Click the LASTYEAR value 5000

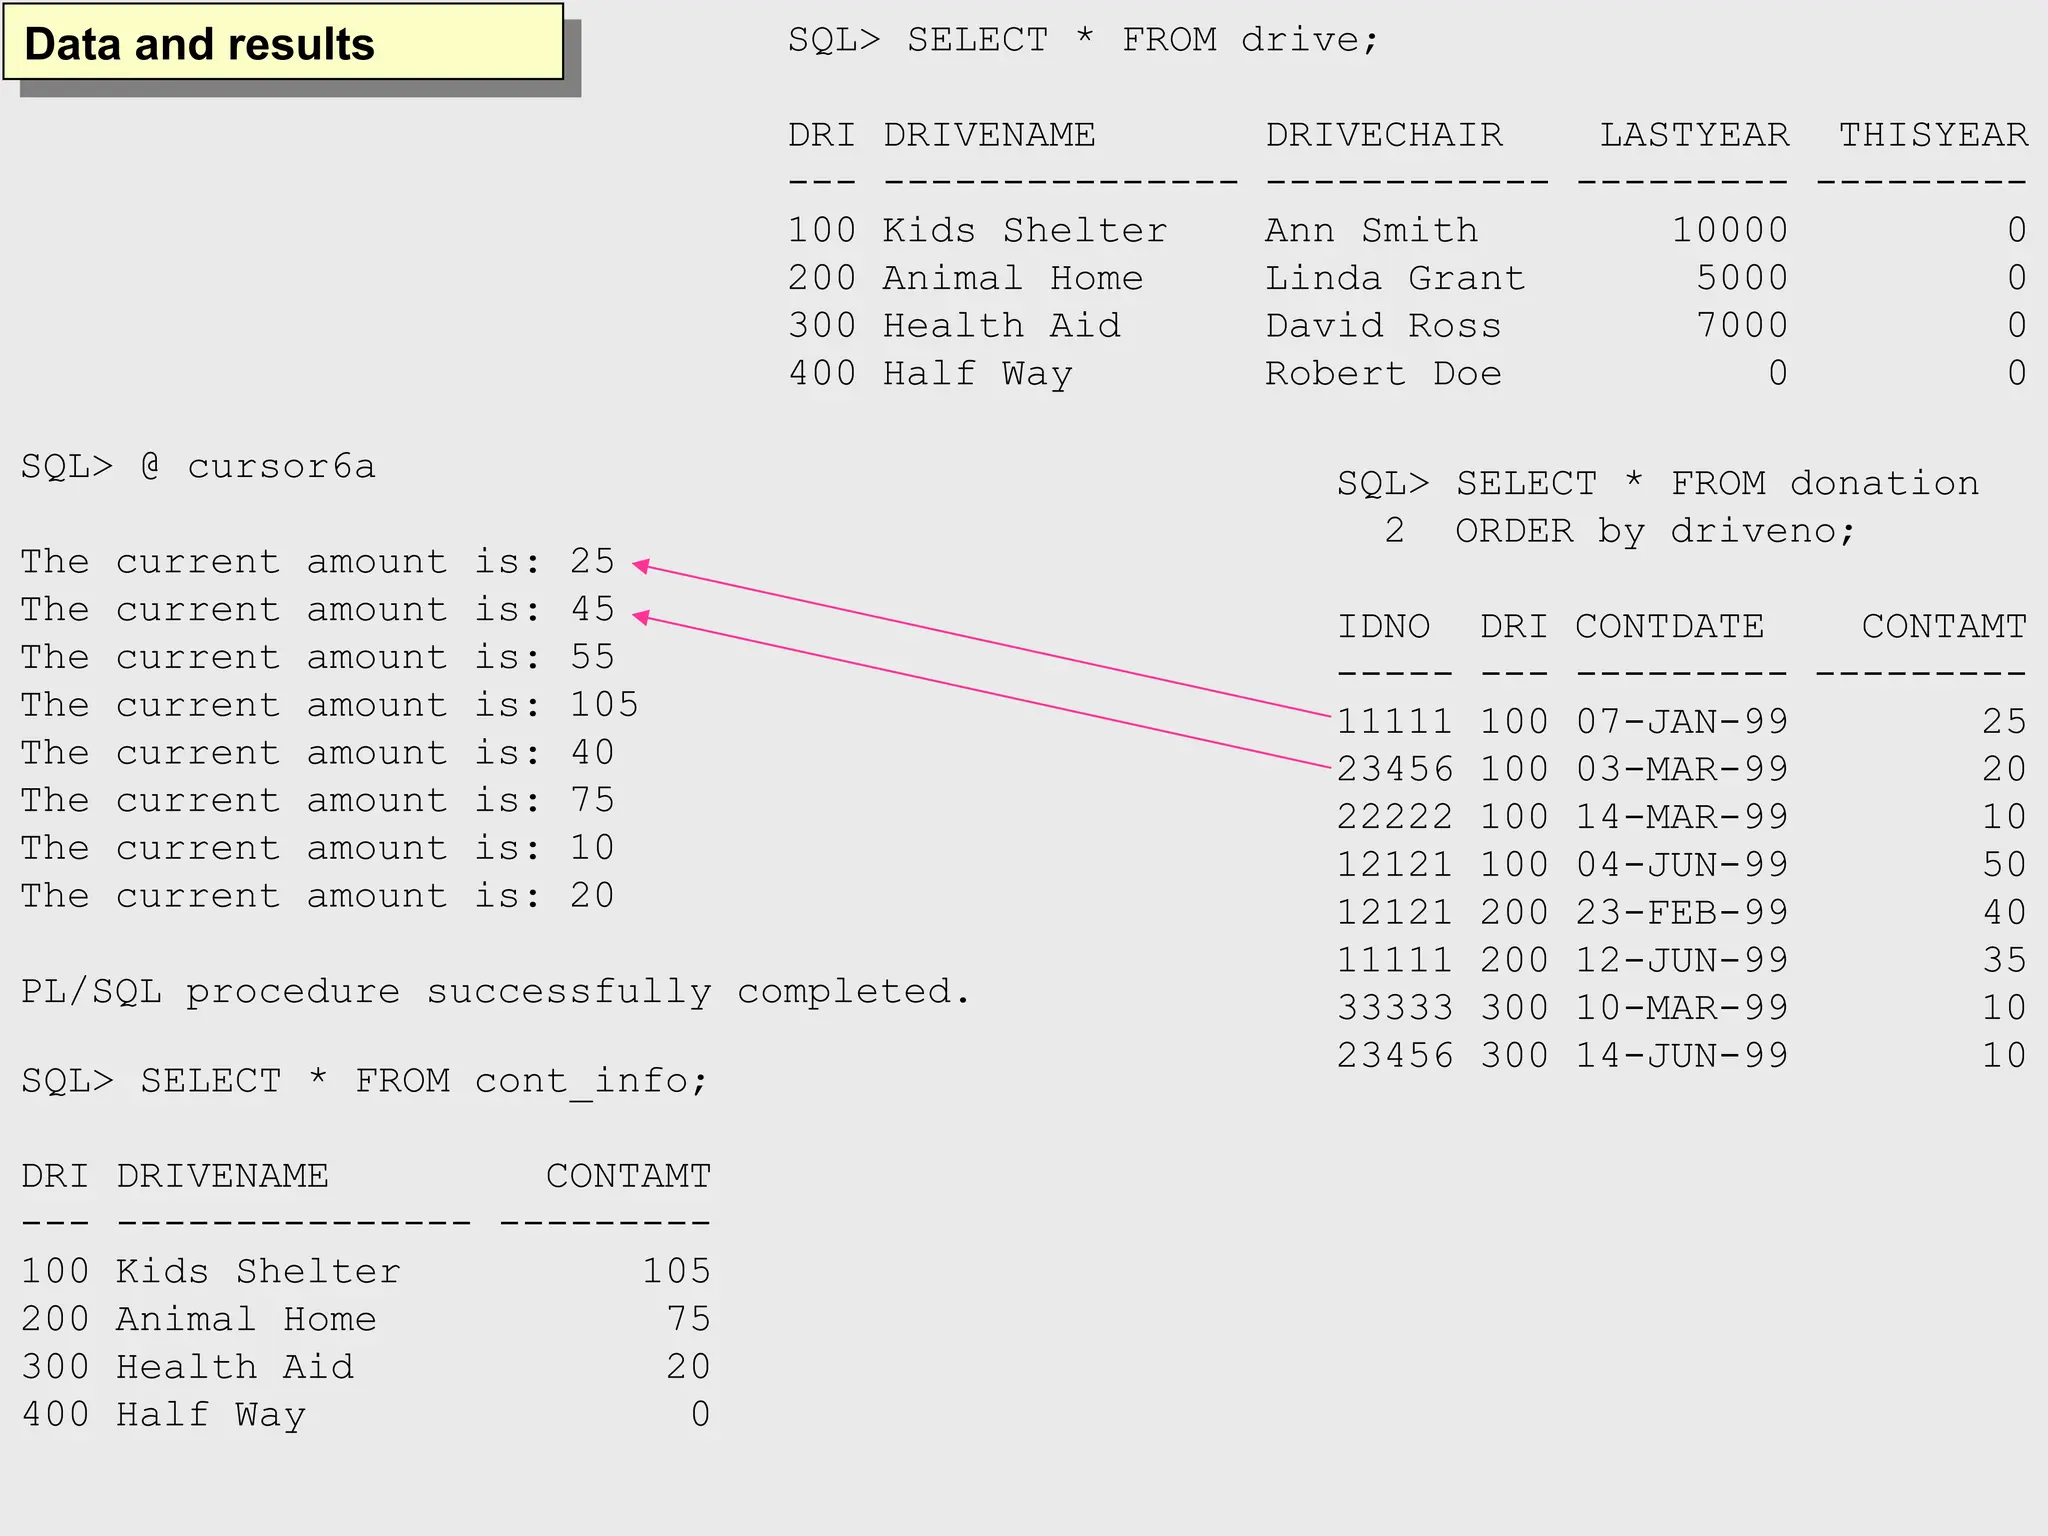pos(1742,278)
